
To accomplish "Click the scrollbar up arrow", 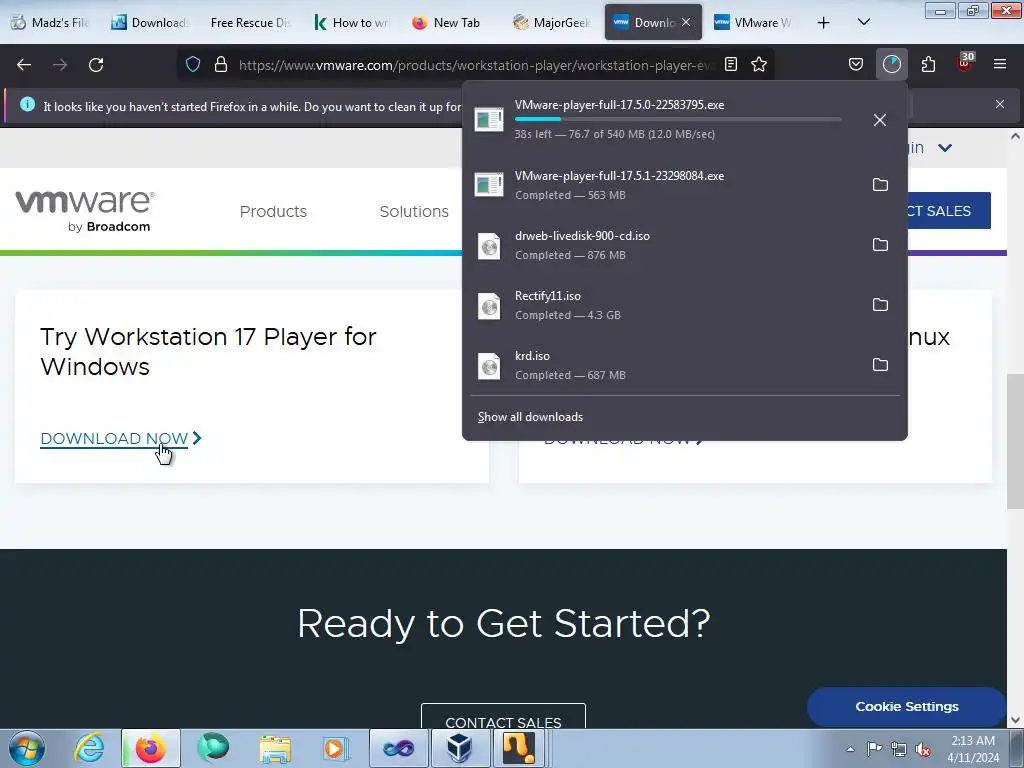I will click(x=1015, y=137).
